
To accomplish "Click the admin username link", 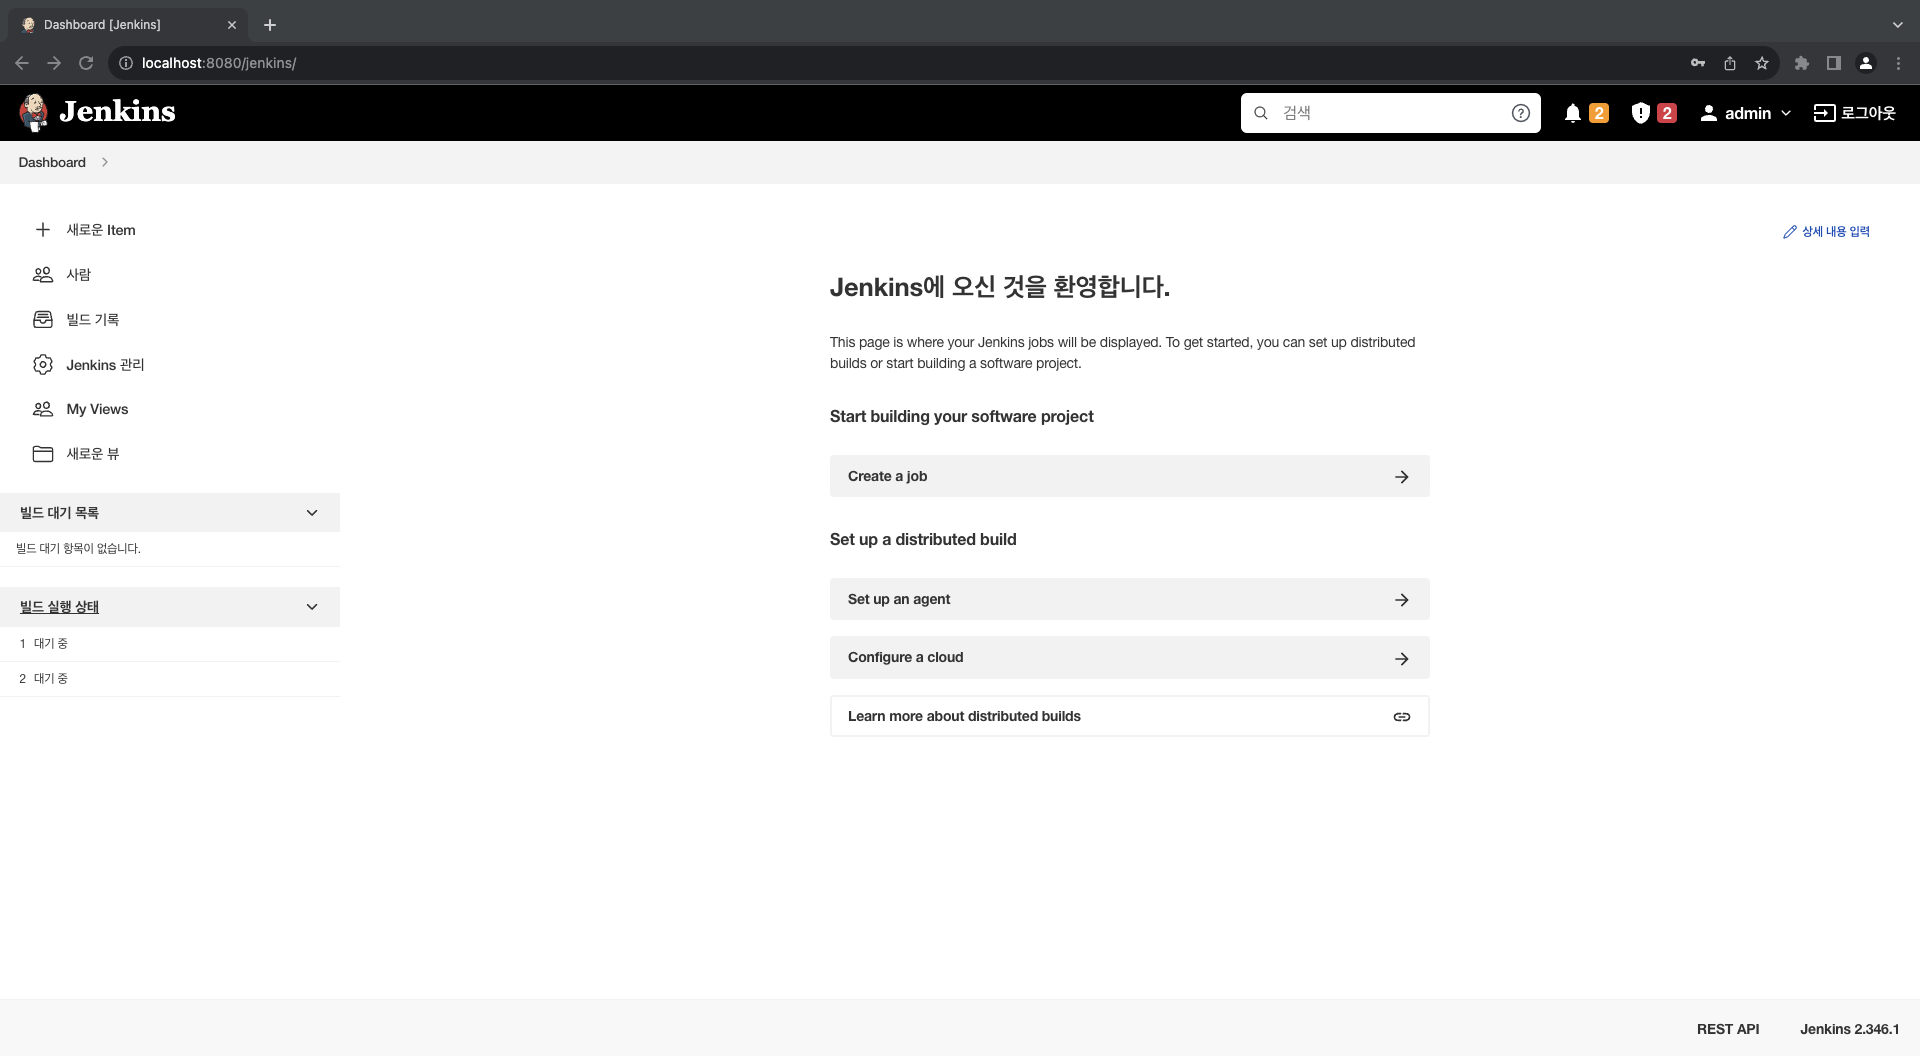I will 1748,113.
